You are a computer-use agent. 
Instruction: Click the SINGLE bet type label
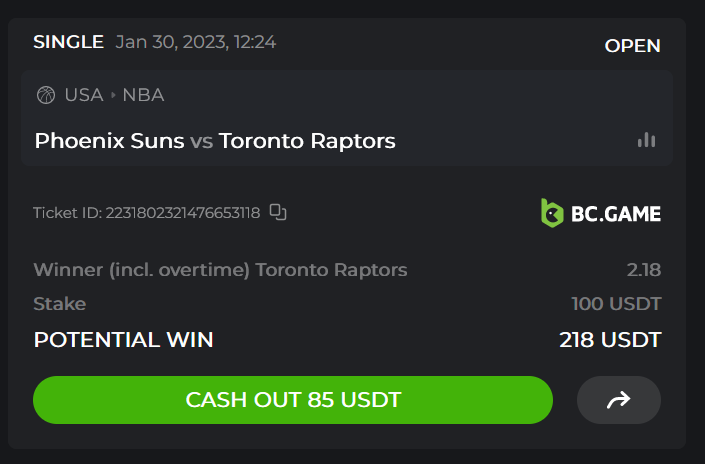pos(68,42)
